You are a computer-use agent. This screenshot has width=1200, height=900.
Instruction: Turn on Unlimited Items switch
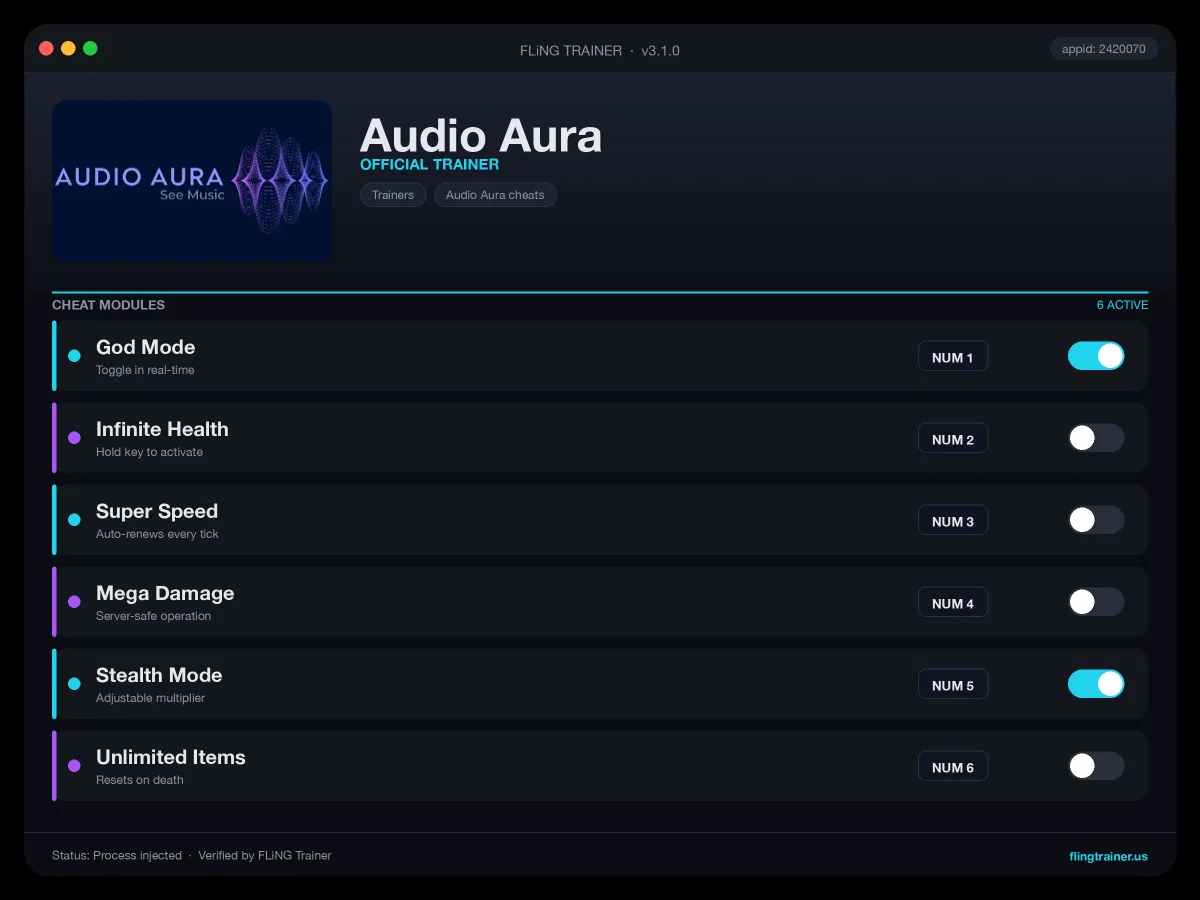point(1096,766)
